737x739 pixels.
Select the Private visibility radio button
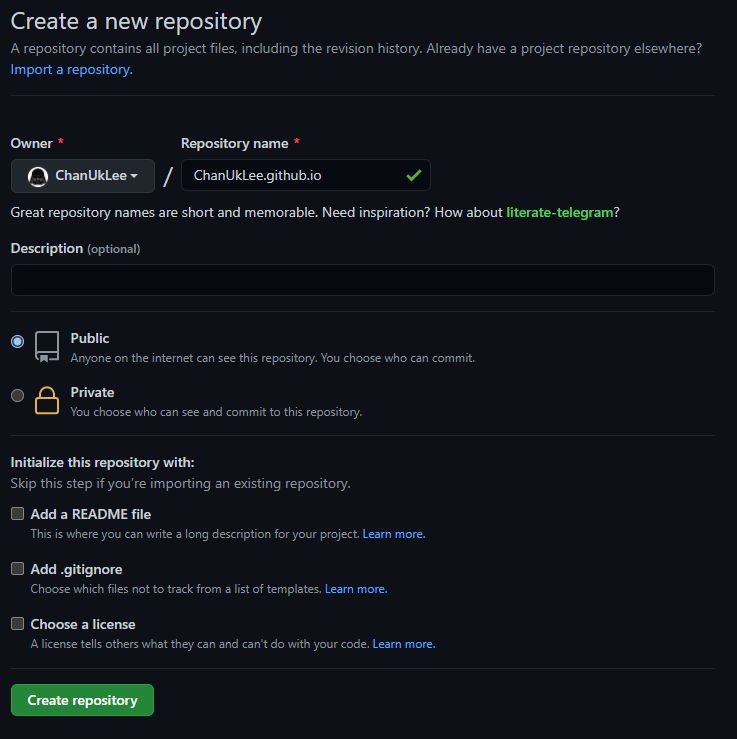tap(17, 395)
